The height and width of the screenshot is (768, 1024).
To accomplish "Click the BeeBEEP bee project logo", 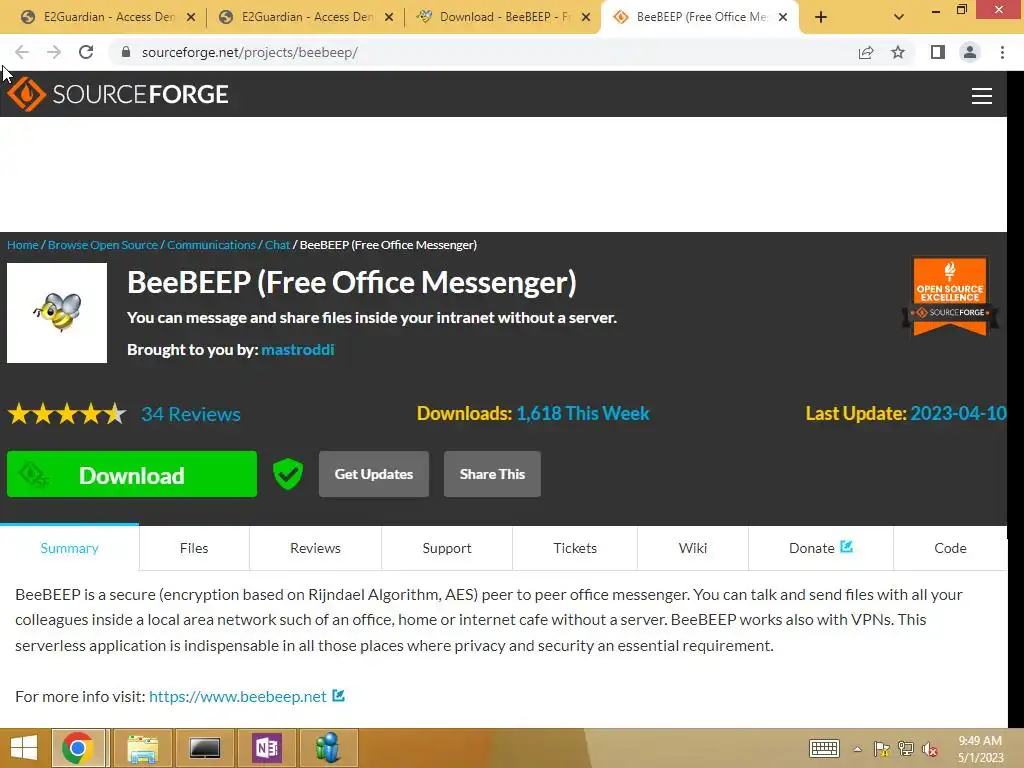I will (x=57, y=313).
